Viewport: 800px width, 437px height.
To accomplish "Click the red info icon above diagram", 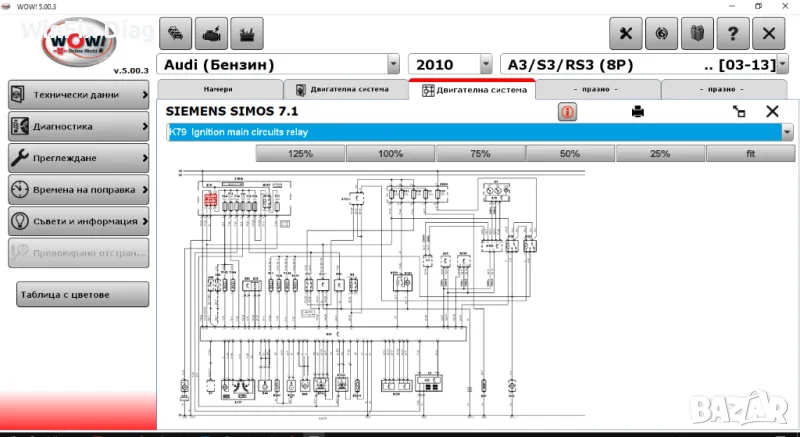I will (567, 112).
